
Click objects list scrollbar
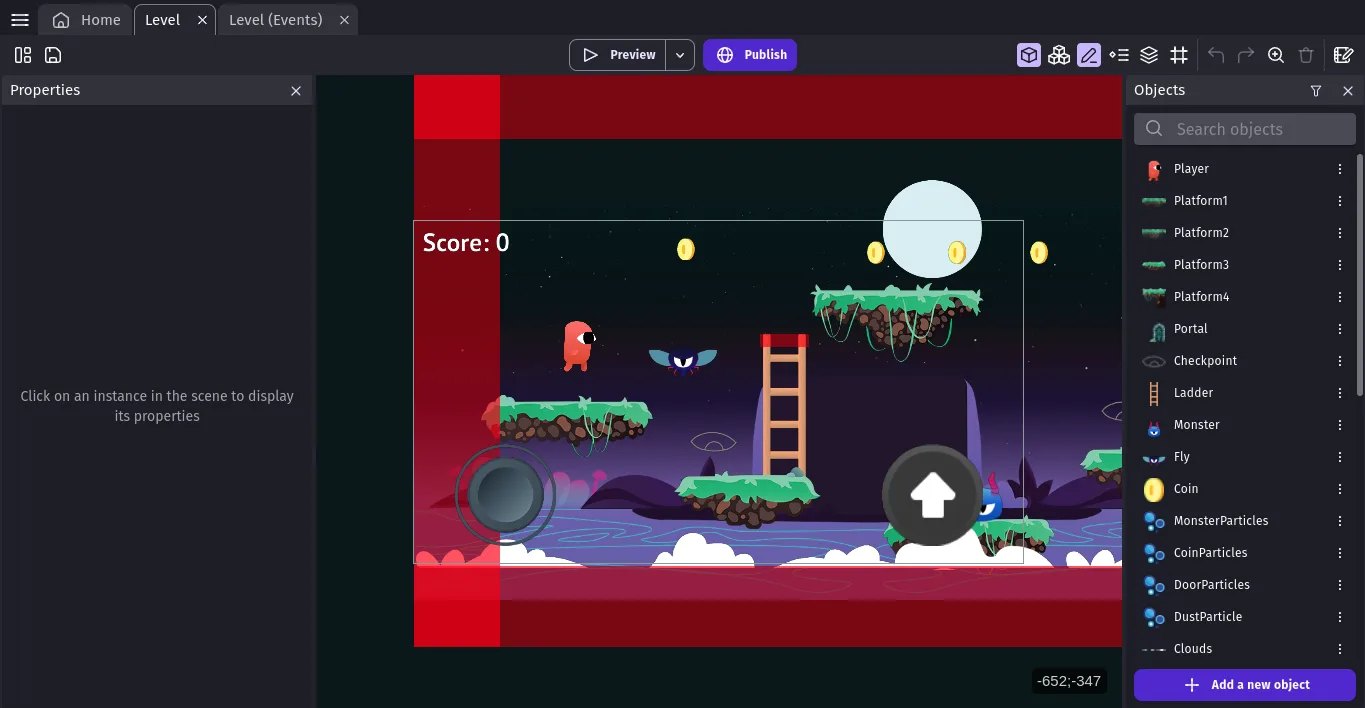point(1360,275)
